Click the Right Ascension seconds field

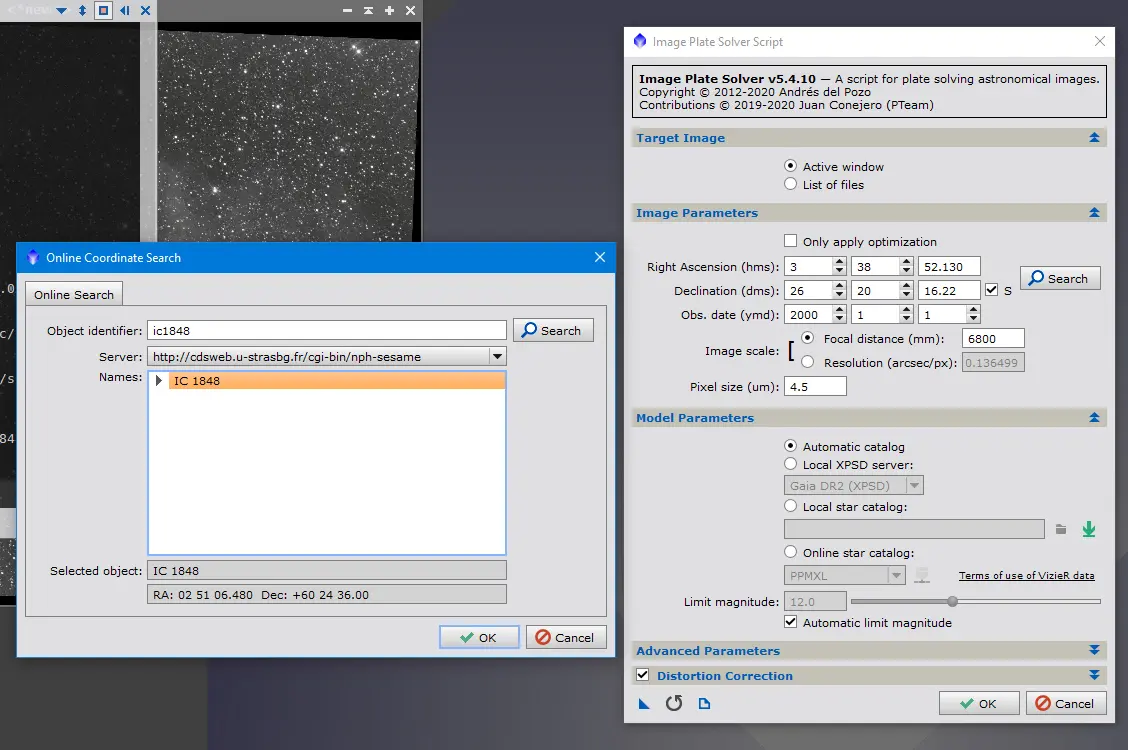click(949, 266)
